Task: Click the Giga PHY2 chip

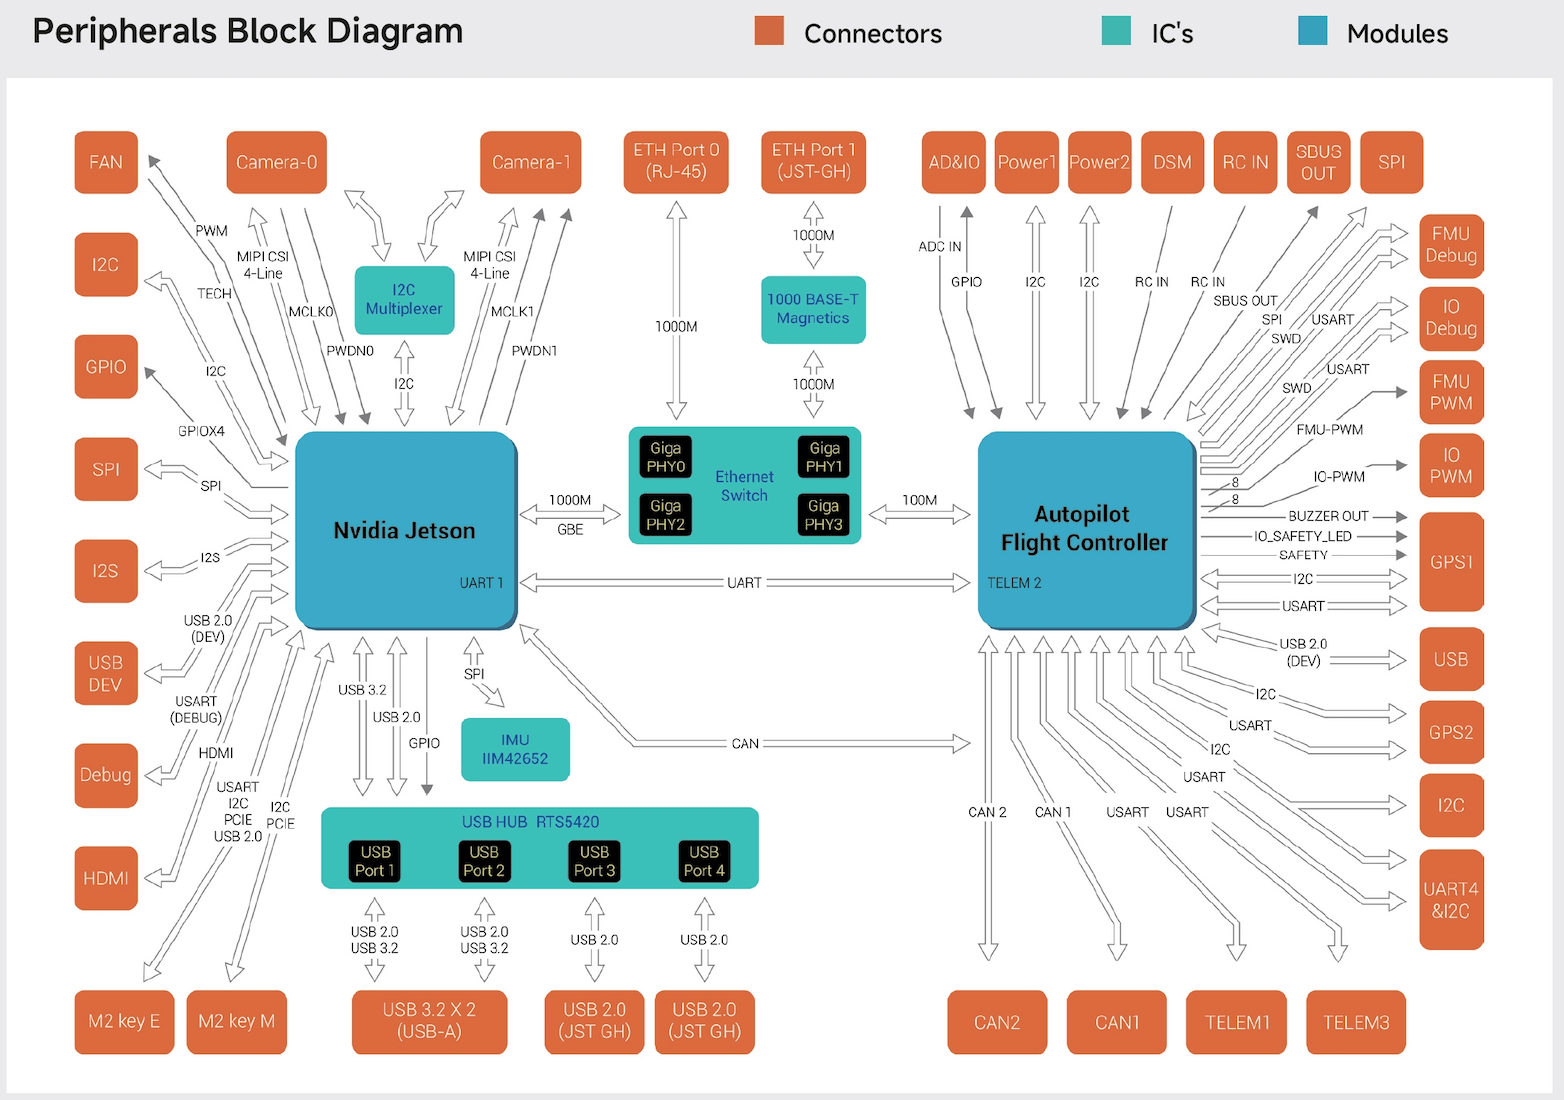Action: click(x=666, y=515)
